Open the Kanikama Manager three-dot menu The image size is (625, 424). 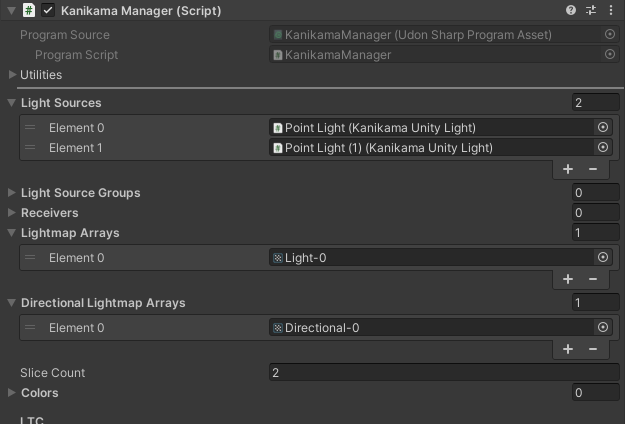pos(611,10)
